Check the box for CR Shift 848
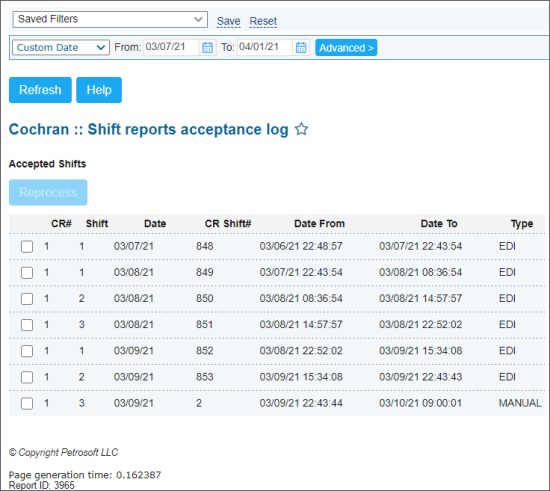 (27, 247)
